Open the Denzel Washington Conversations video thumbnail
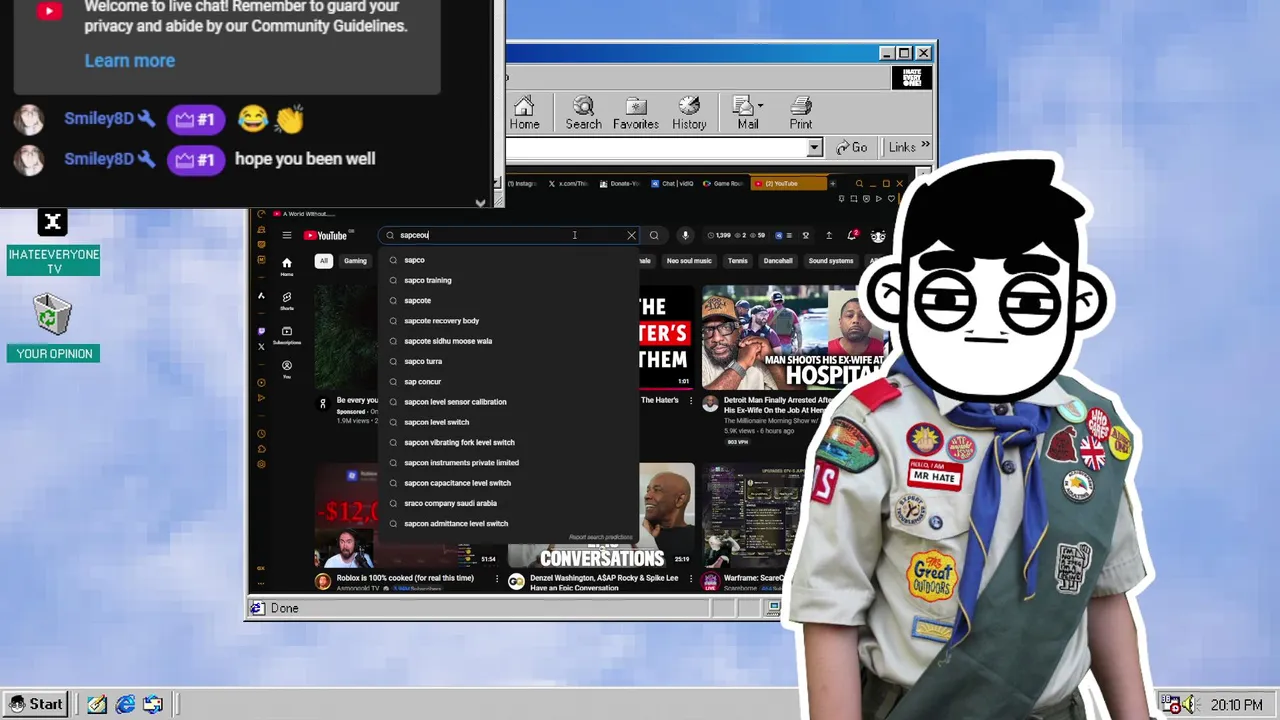Screen dimensions: 1280x720 click(x=601, y=516)
